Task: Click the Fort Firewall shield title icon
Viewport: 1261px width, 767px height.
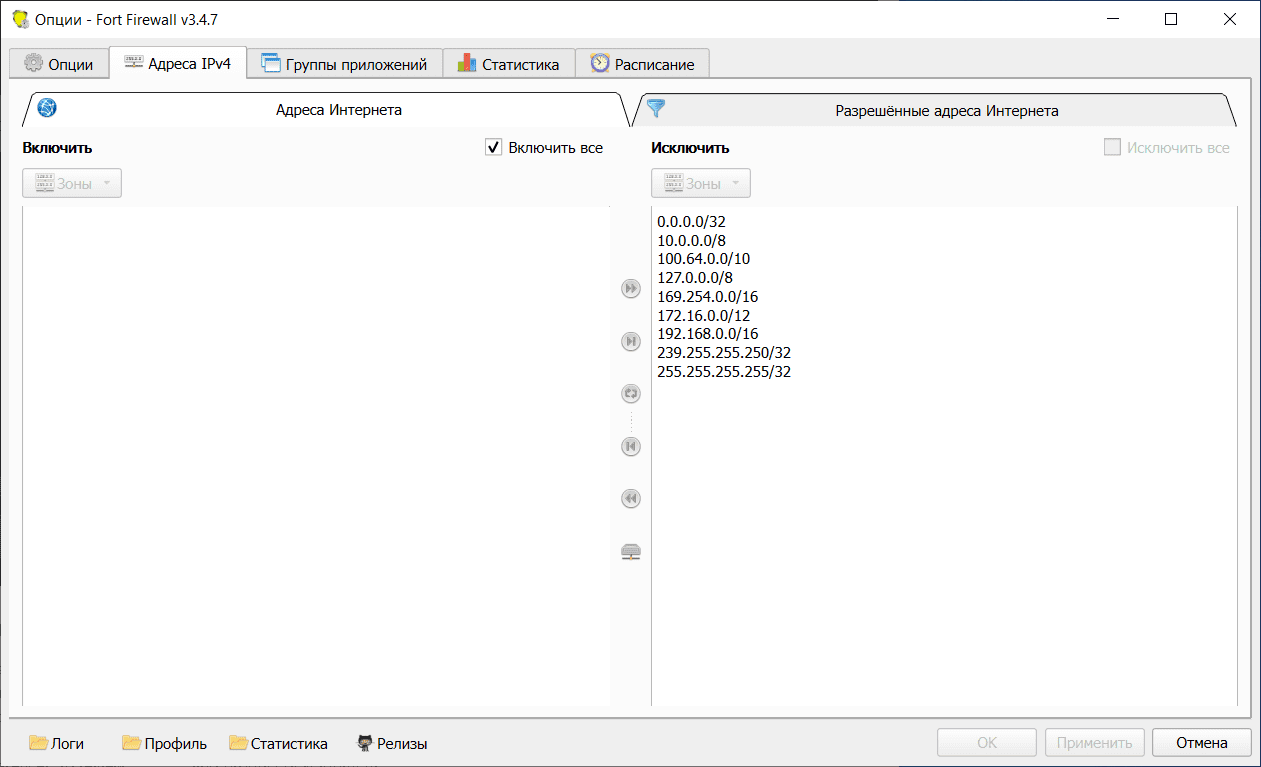Action: (x=19, y=19)
